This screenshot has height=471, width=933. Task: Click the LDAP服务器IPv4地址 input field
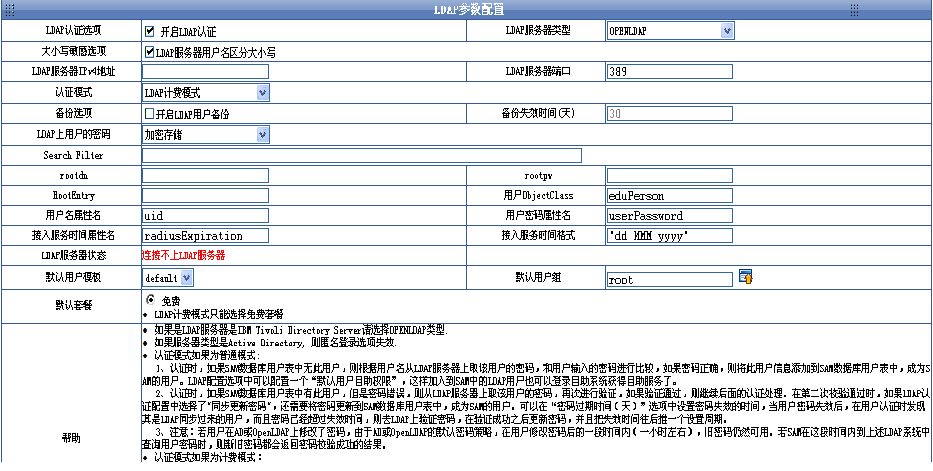(205, 72)
